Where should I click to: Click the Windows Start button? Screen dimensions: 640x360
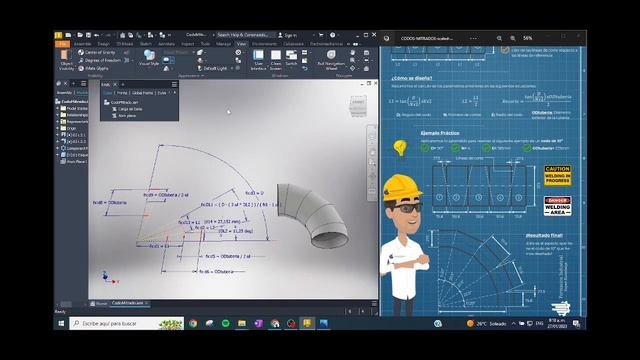(x=61, y=323)
